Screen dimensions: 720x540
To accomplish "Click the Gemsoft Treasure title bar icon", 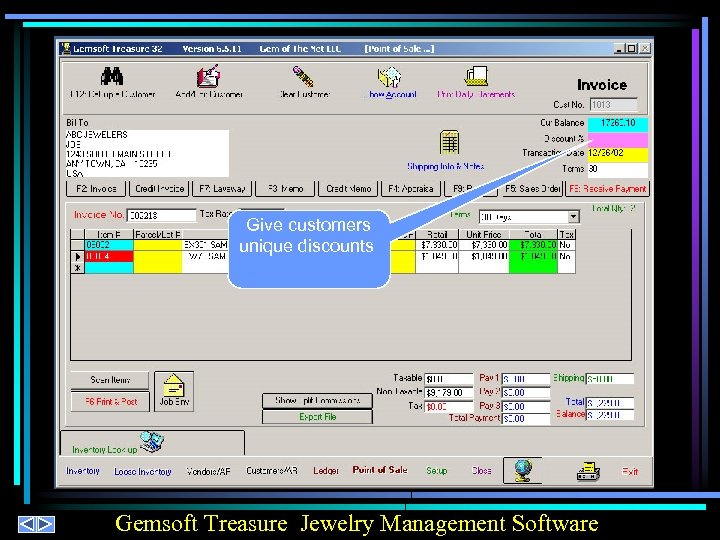I will coord(66,48).
